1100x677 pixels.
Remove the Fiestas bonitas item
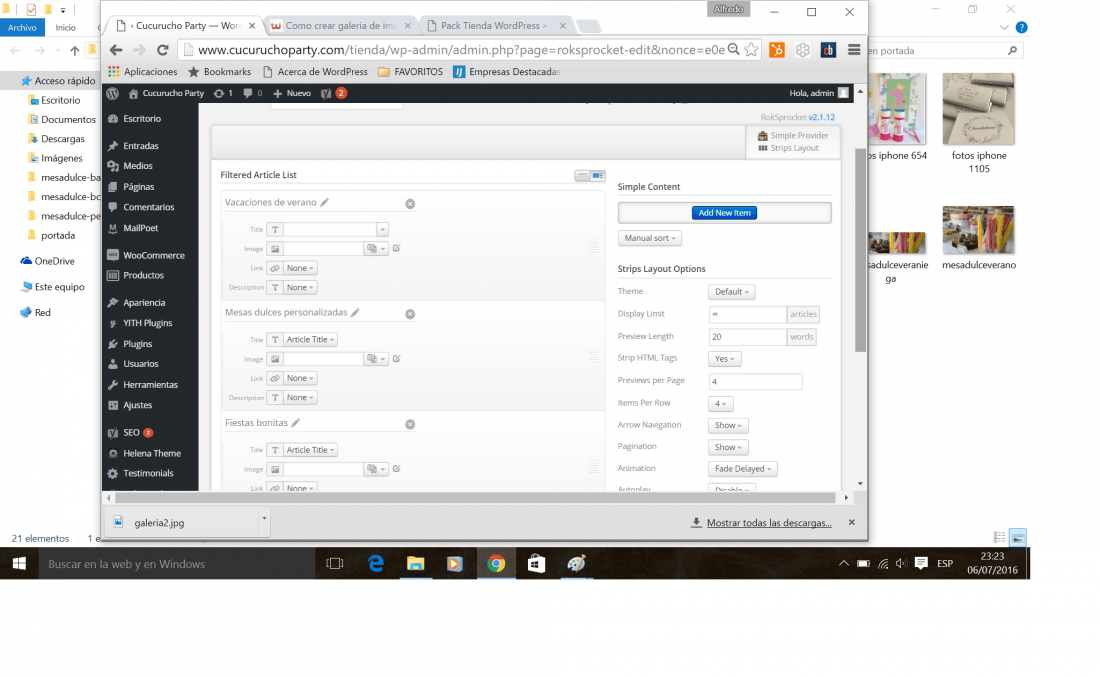click(410, 424)
